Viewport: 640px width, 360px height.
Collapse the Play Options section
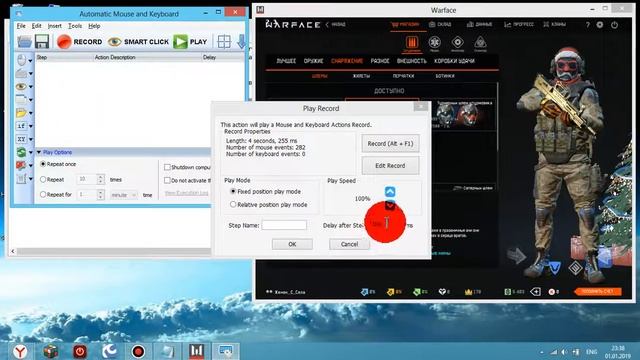pyautogui.click(x=39, y=152)
